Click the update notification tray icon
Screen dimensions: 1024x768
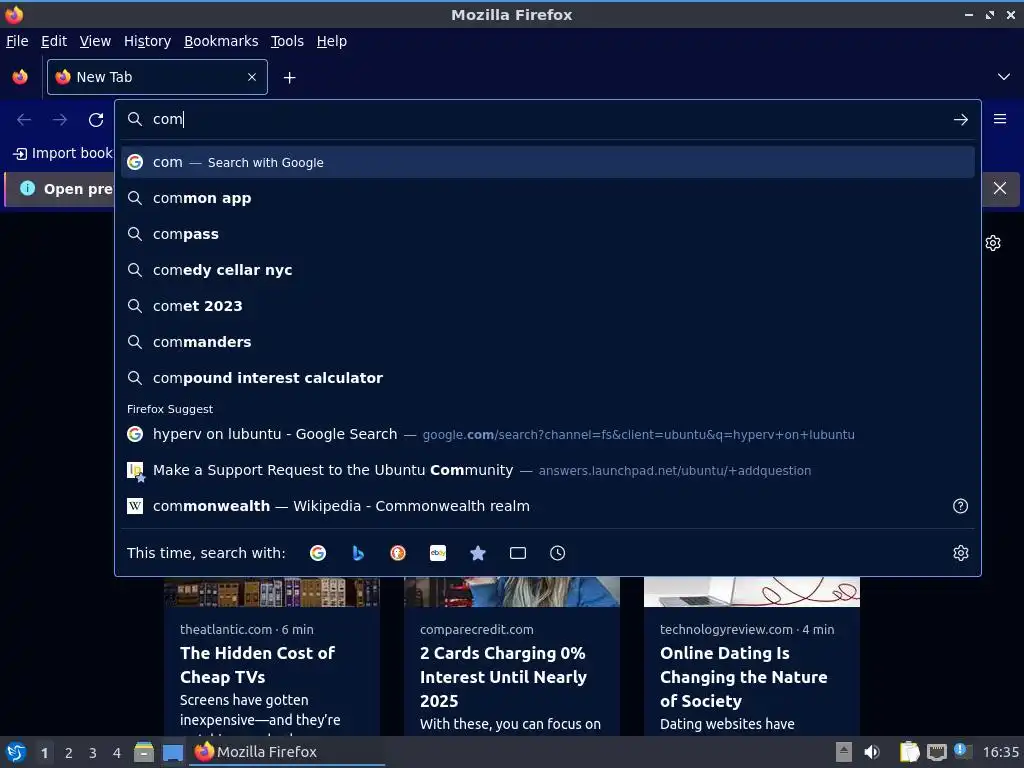(962, 751)
